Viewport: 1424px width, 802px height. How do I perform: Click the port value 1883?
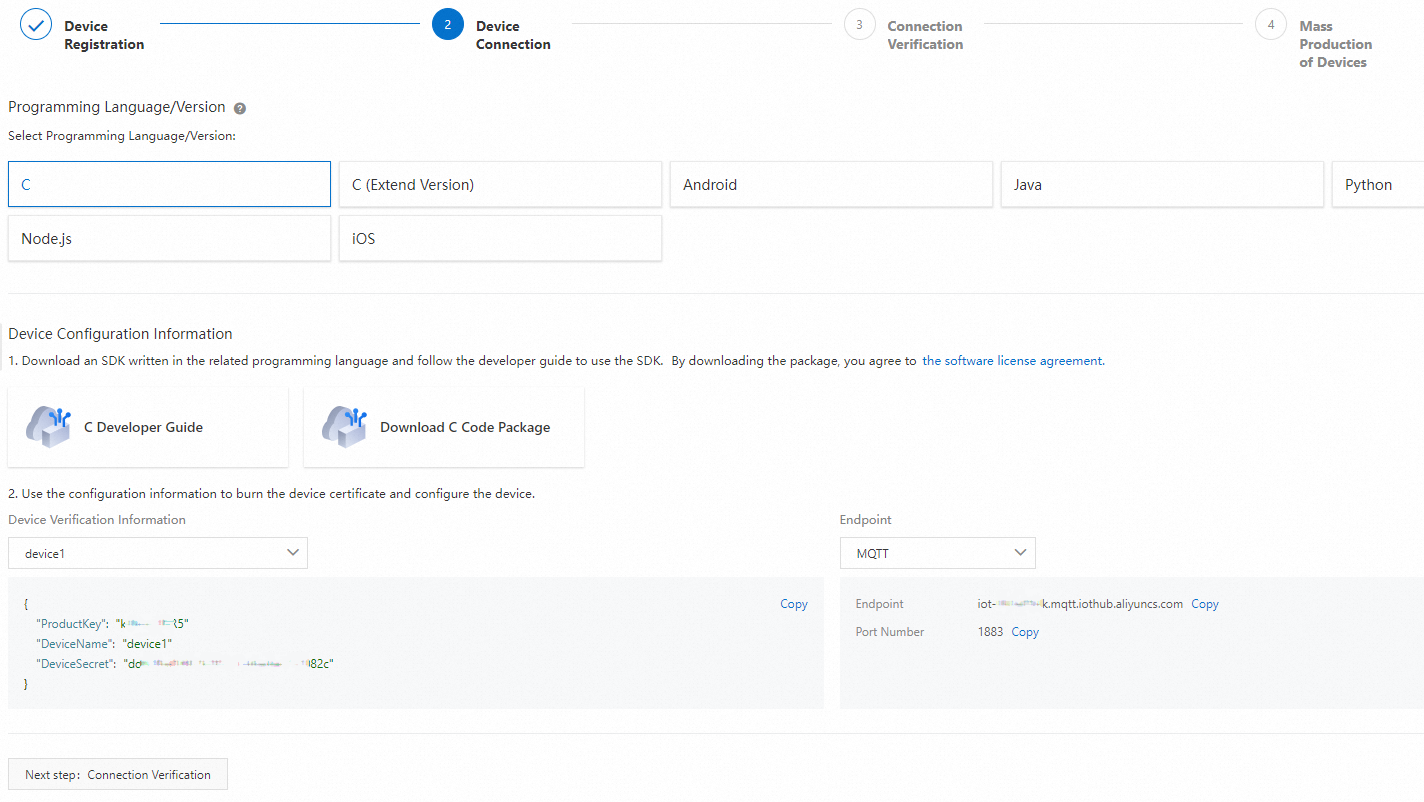click(x=990, y=632)
